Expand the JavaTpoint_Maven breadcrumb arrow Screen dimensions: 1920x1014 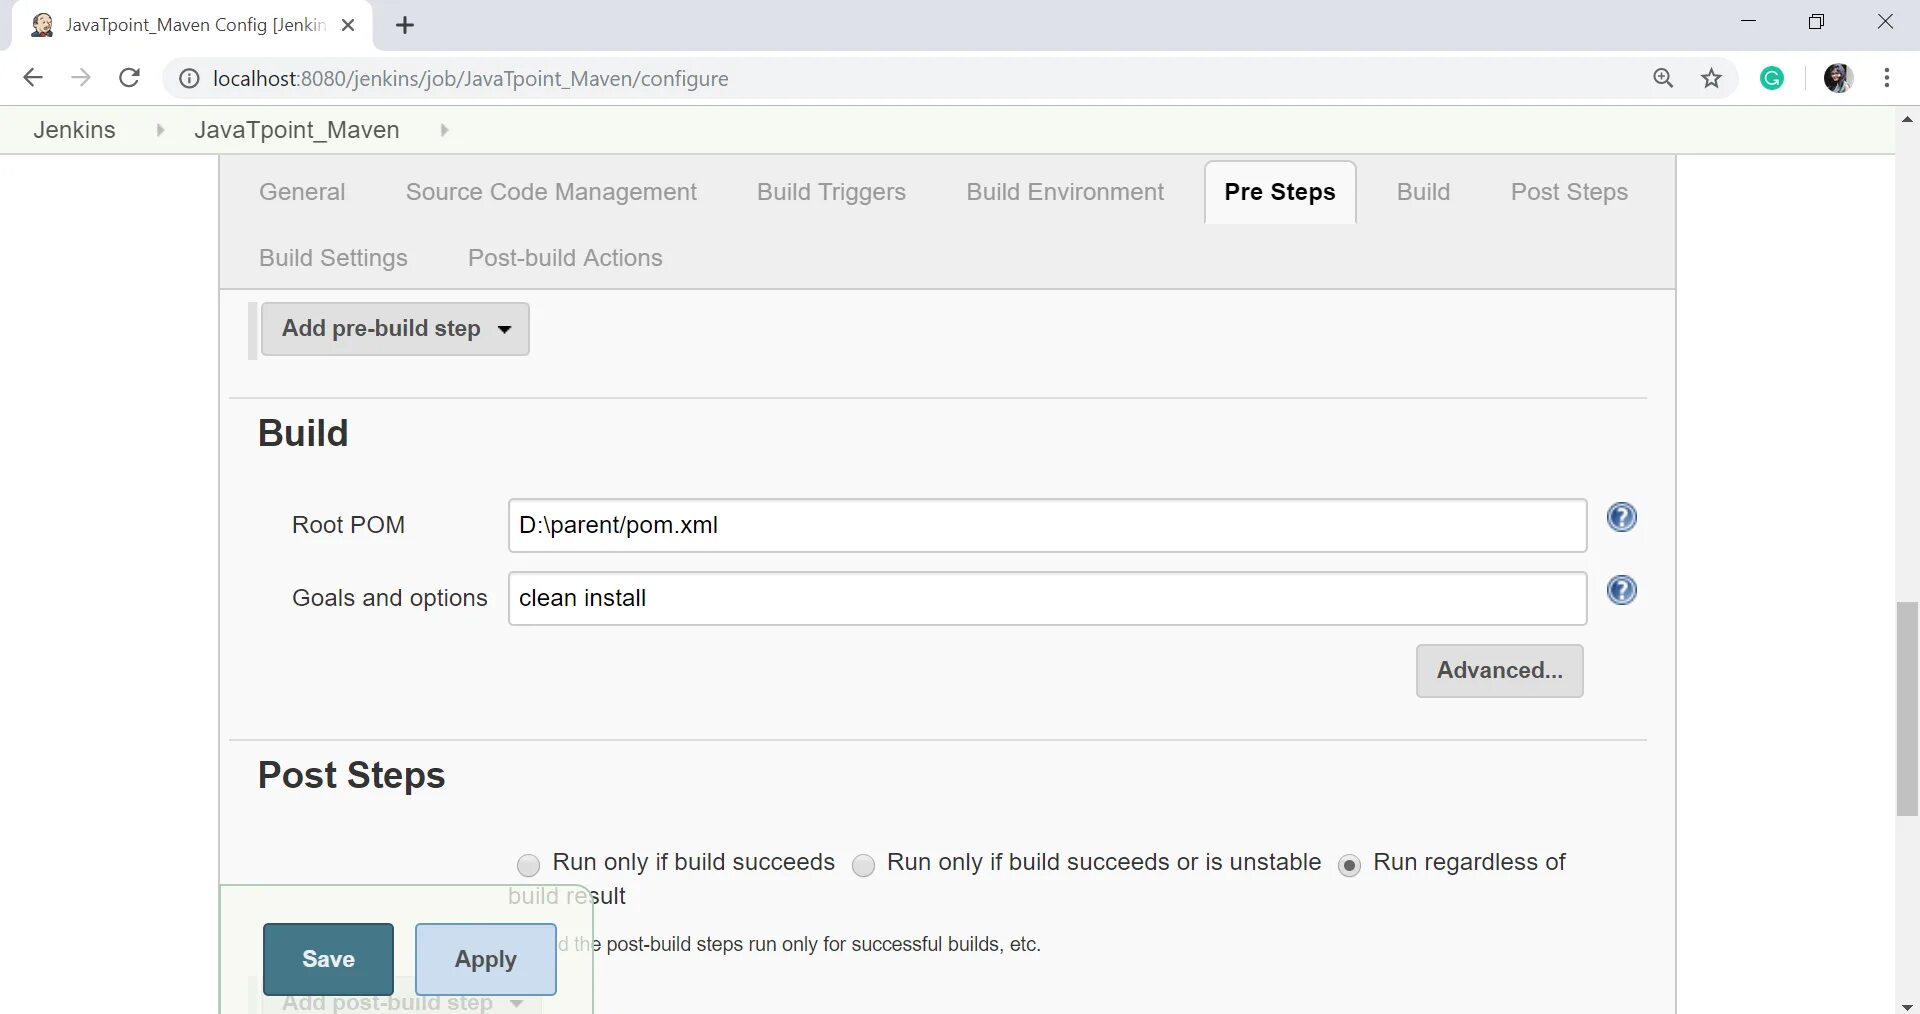point(444,130)
